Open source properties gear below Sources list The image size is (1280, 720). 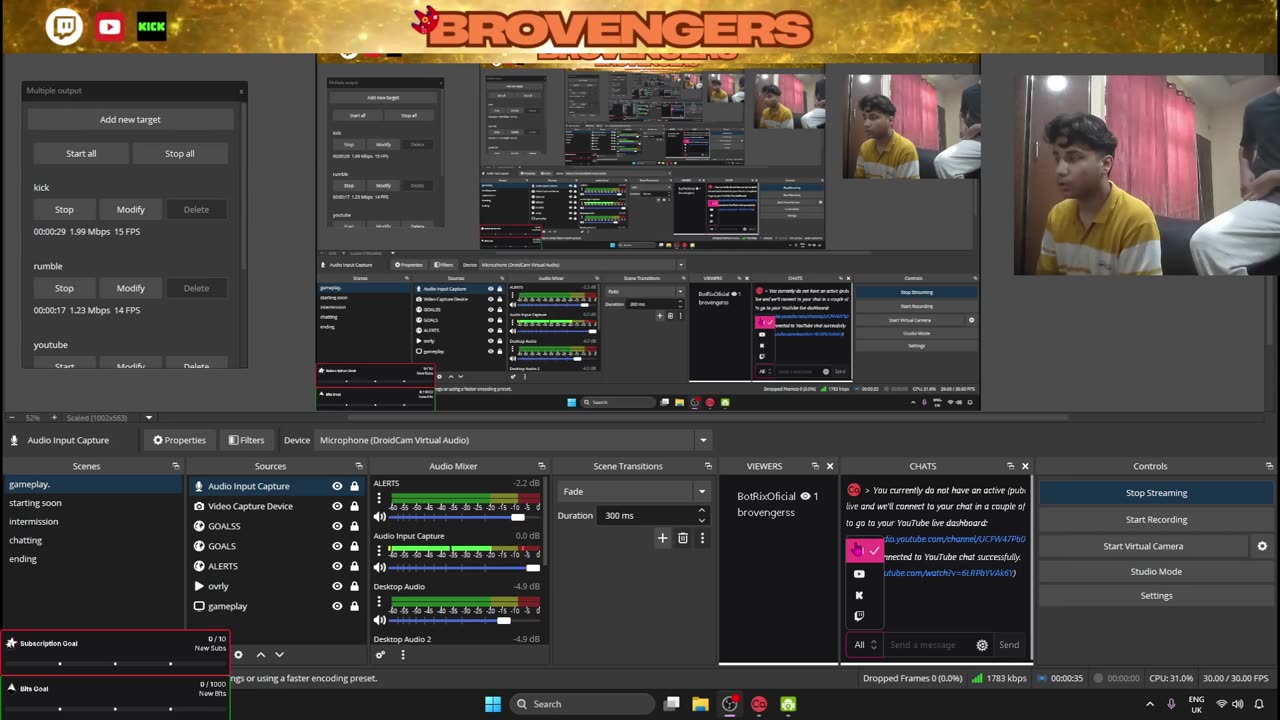(238, 655)
